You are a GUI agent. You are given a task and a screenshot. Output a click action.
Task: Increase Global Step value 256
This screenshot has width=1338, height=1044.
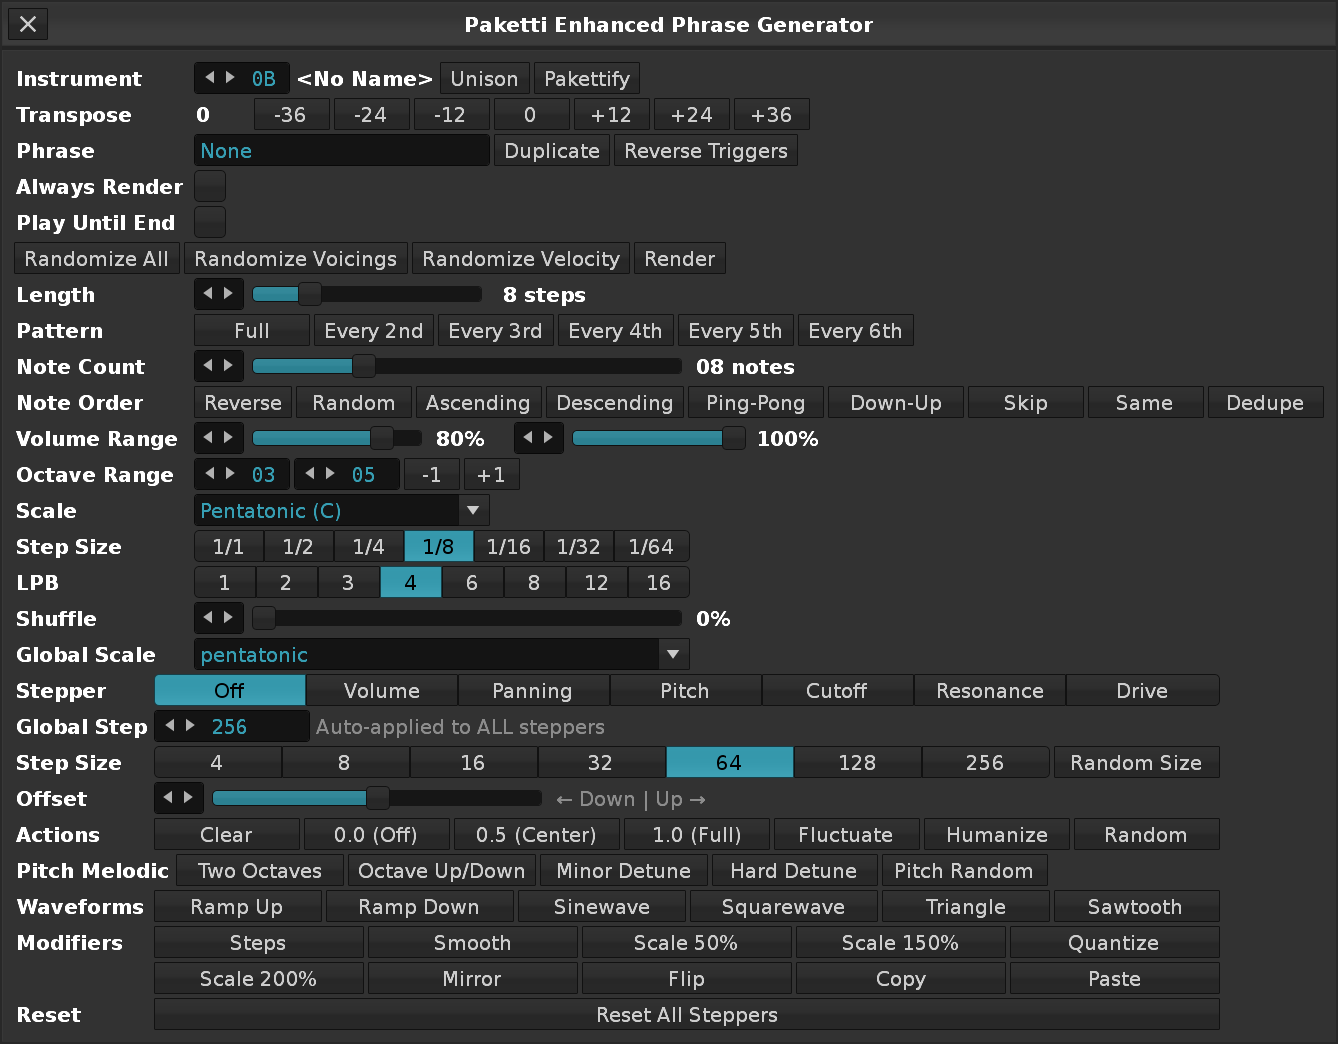pos(190,726)
